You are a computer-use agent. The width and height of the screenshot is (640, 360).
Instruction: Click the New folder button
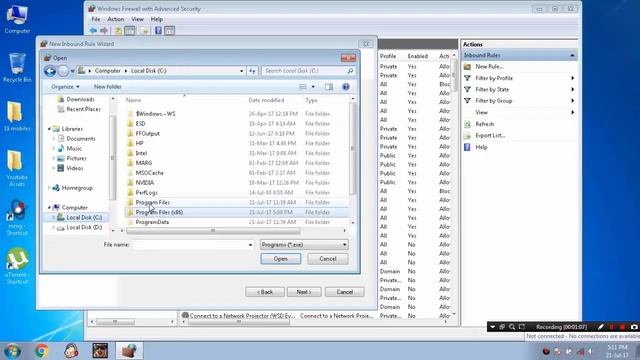tap(108, 87)
